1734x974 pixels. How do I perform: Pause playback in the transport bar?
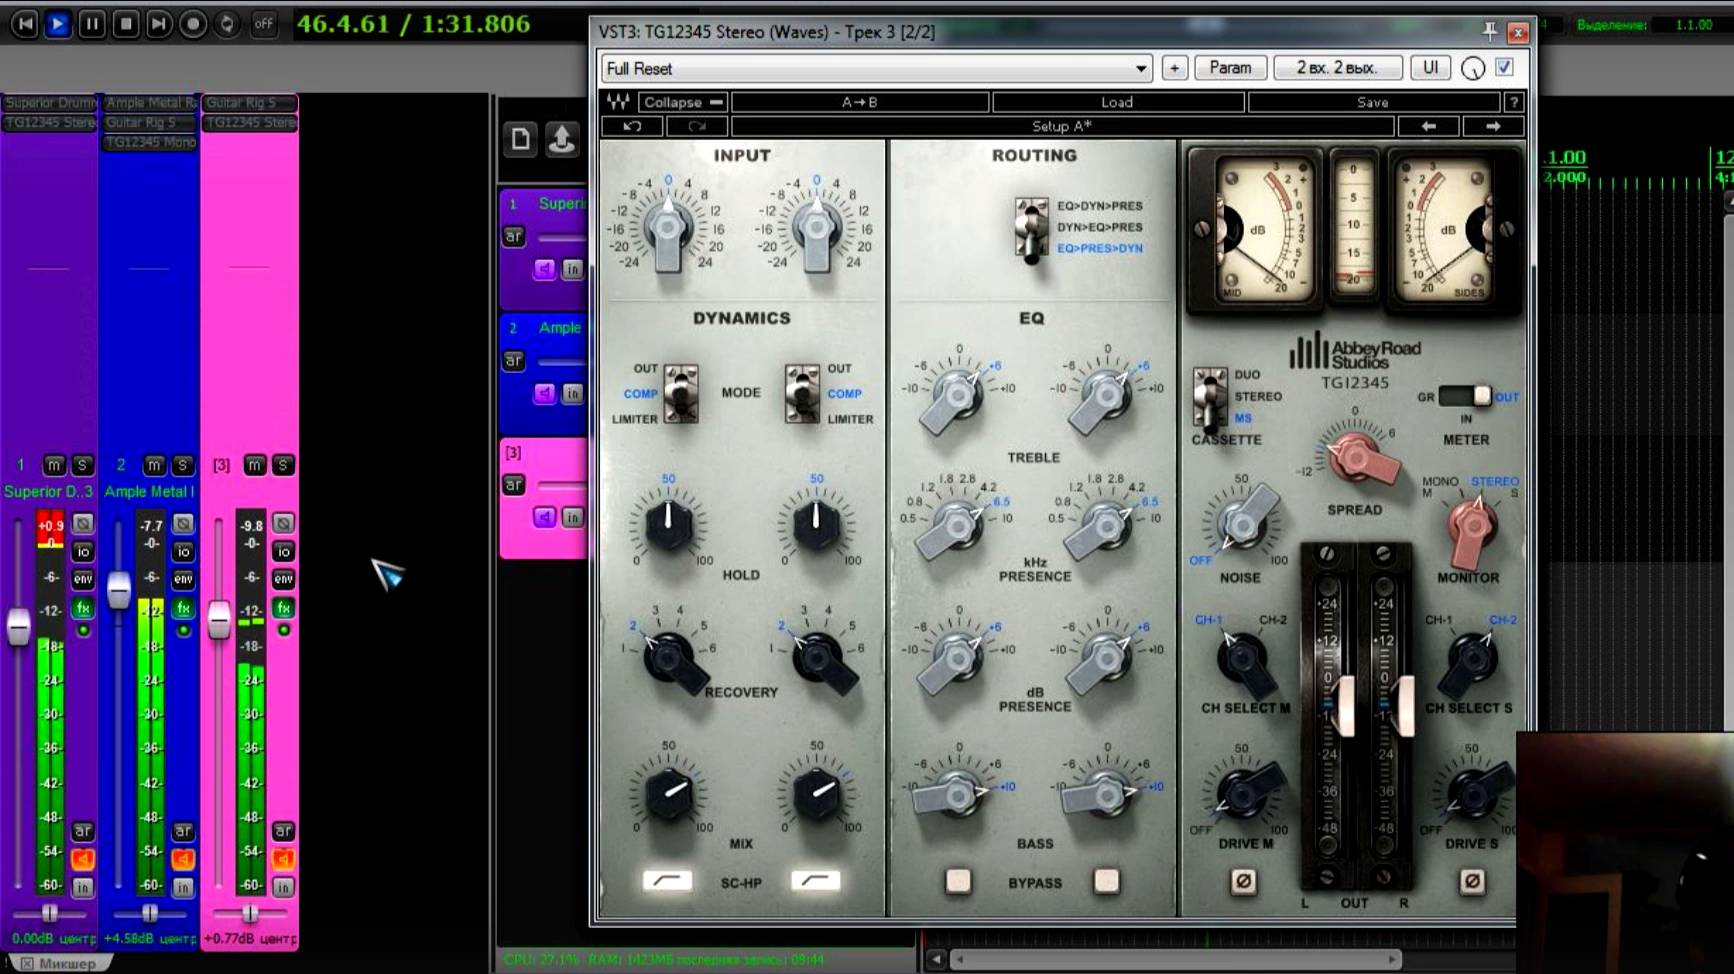[x=92, y=23]
